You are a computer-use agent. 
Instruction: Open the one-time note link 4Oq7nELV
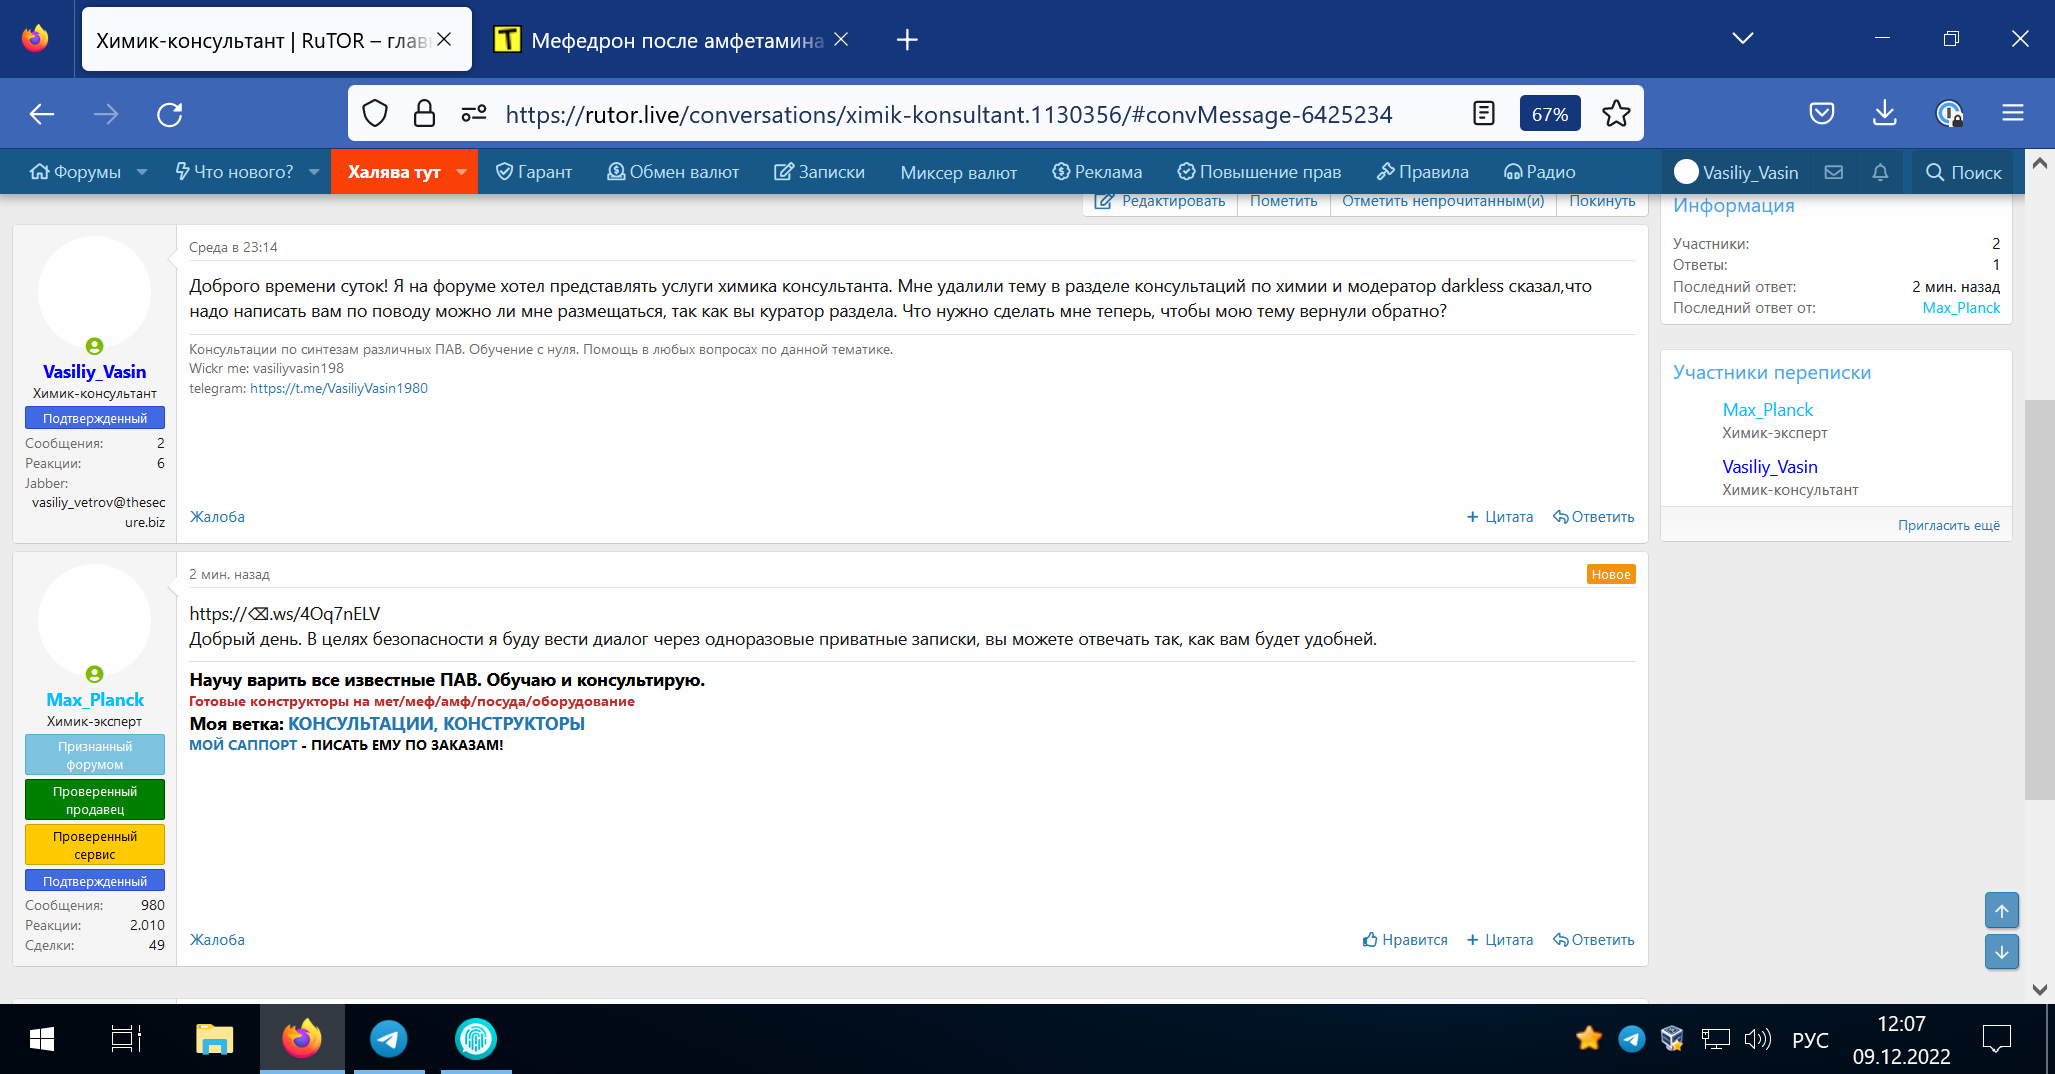coord(285,614)
